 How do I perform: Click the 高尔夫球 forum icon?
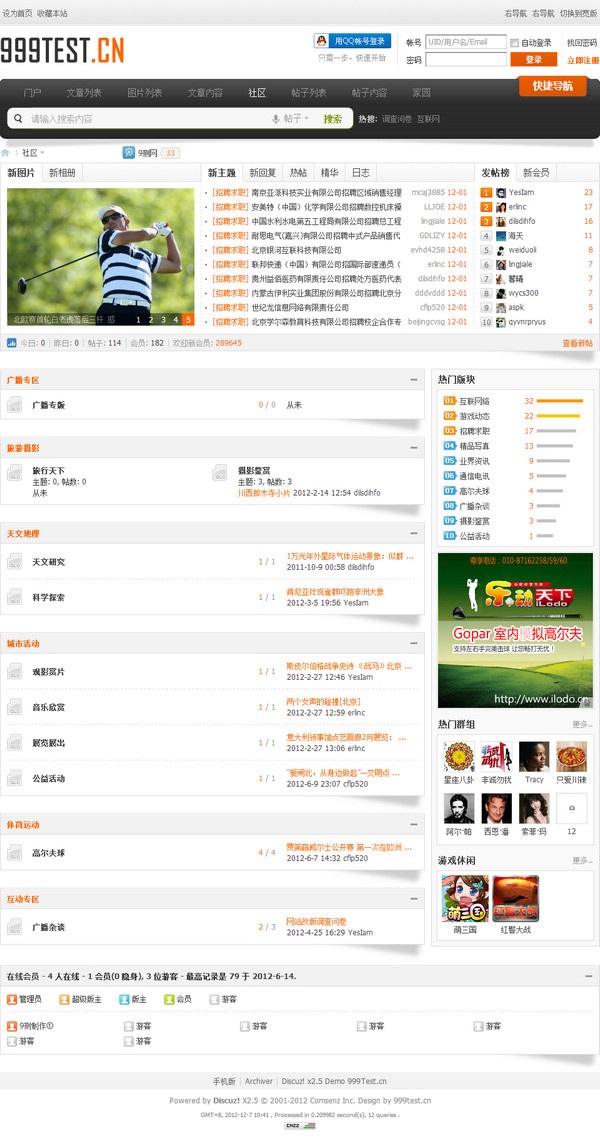click(15, 853)
